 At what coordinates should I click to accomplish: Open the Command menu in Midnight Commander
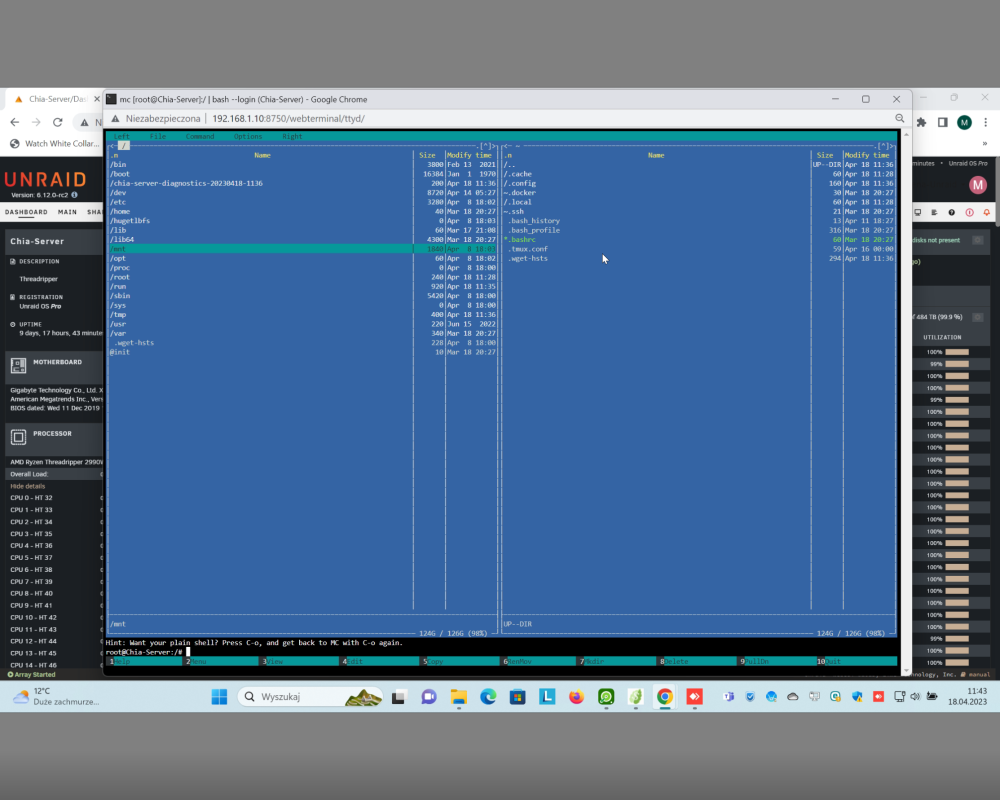pos(200,137)
